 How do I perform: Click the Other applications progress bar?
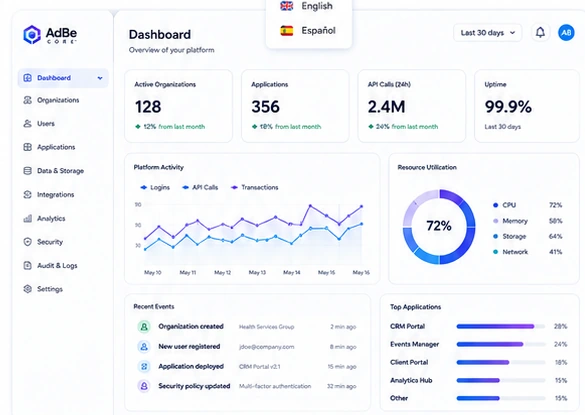501,398
